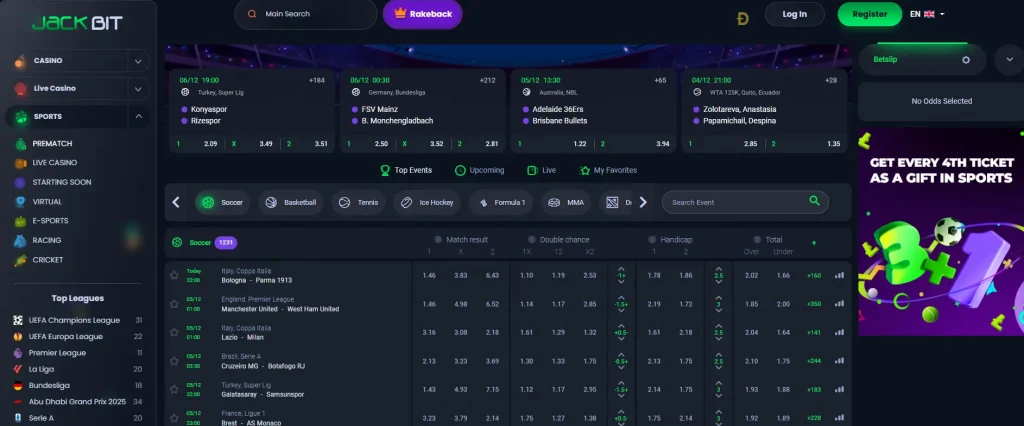Choose the Tennis sport filter
Image resolution: width=1024 pixels, height=426 pixels.
[x=359, y=203]
